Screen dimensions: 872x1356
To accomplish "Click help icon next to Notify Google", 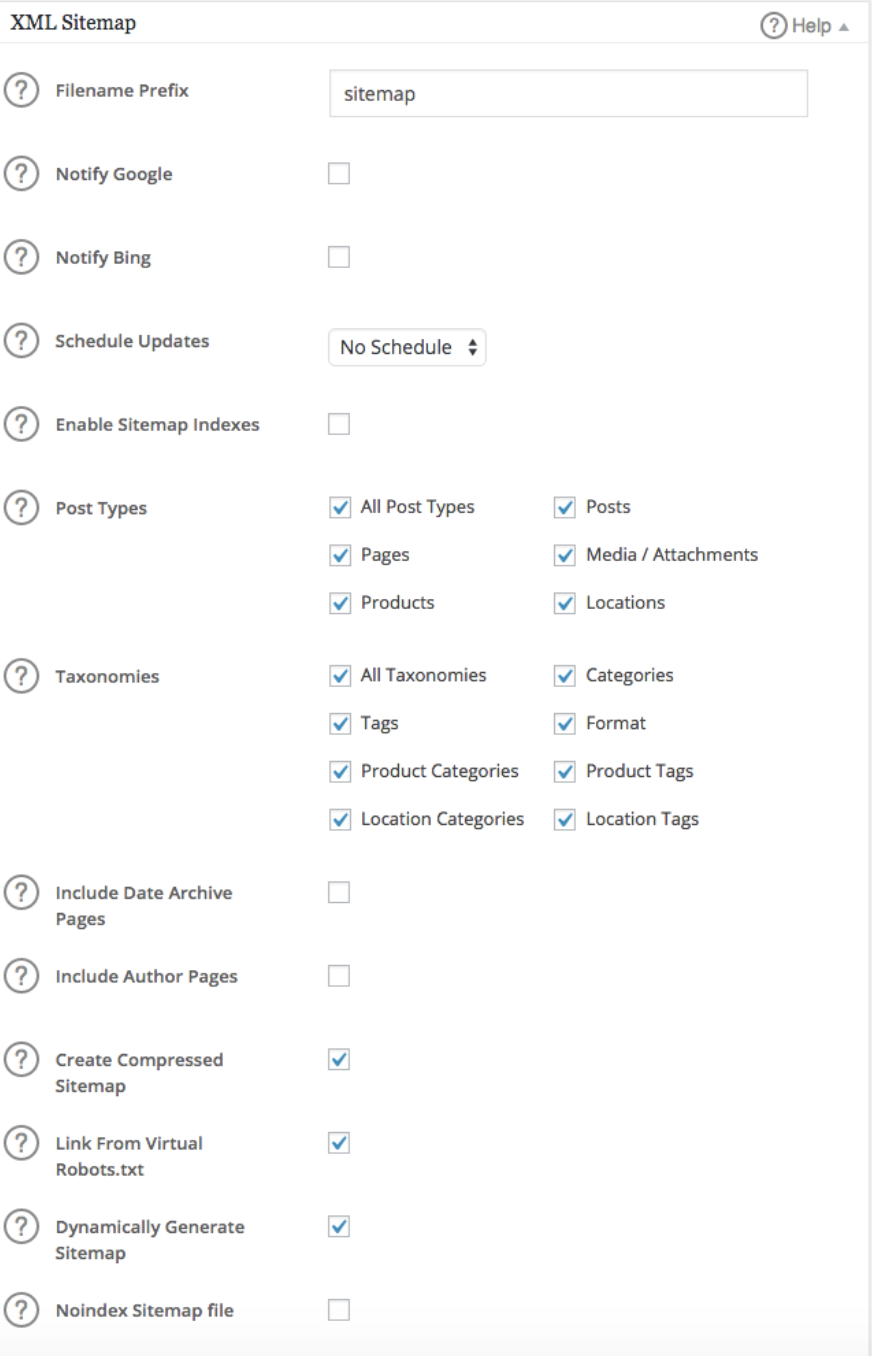I will (18, 174).
